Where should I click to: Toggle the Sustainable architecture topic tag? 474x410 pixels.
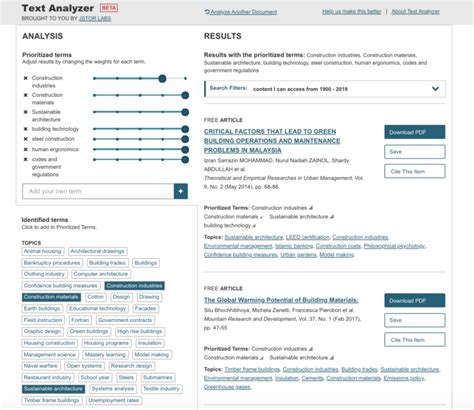pos(53,389)
